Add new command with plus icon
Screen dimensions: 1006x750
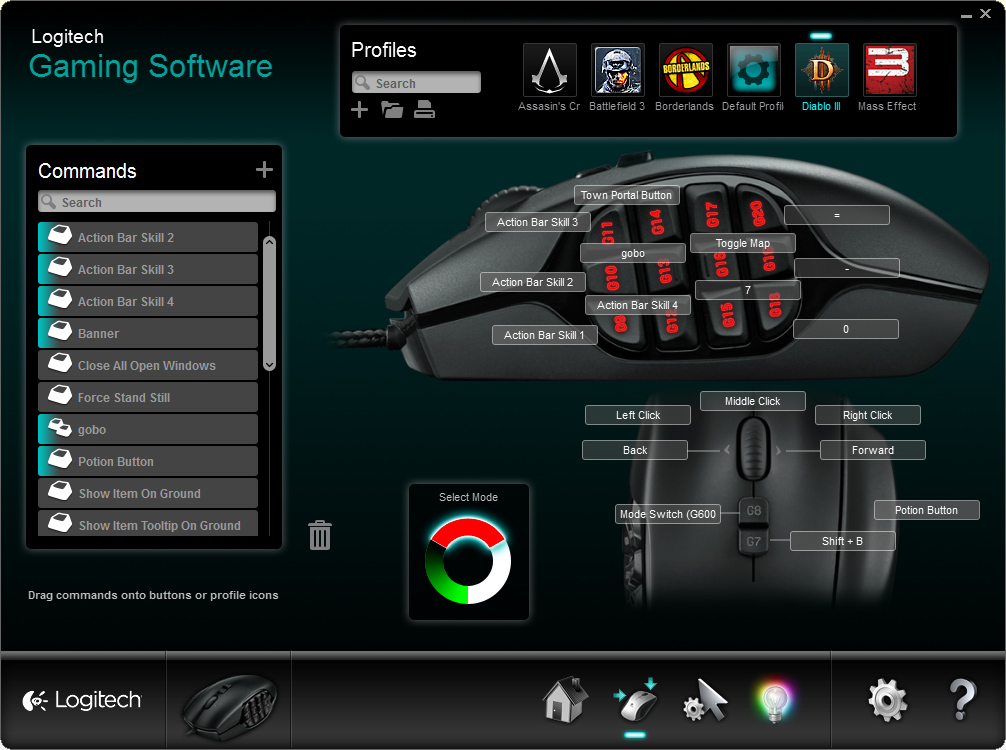point(264,170)
